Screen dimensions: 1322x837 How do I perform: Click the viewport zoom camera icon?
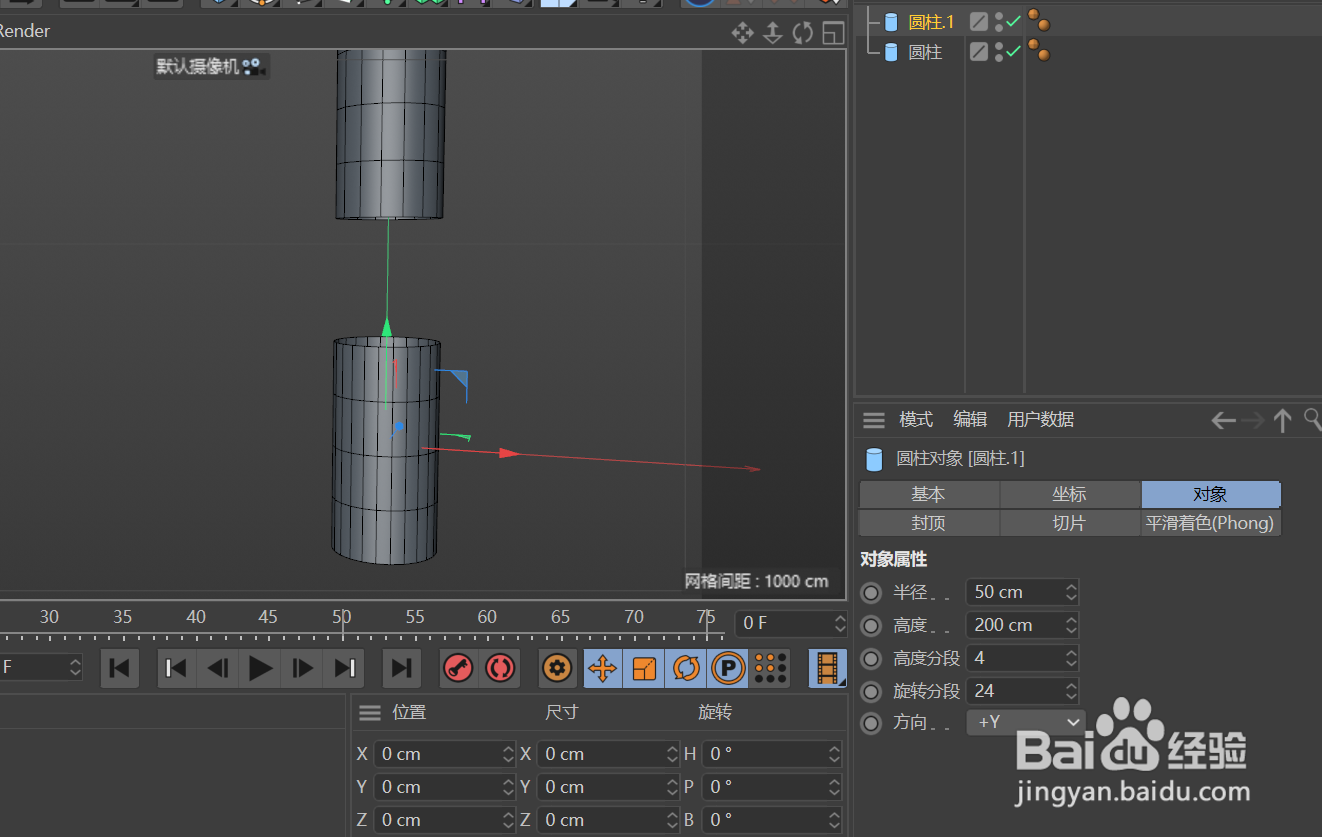click(x=772, y=33)
